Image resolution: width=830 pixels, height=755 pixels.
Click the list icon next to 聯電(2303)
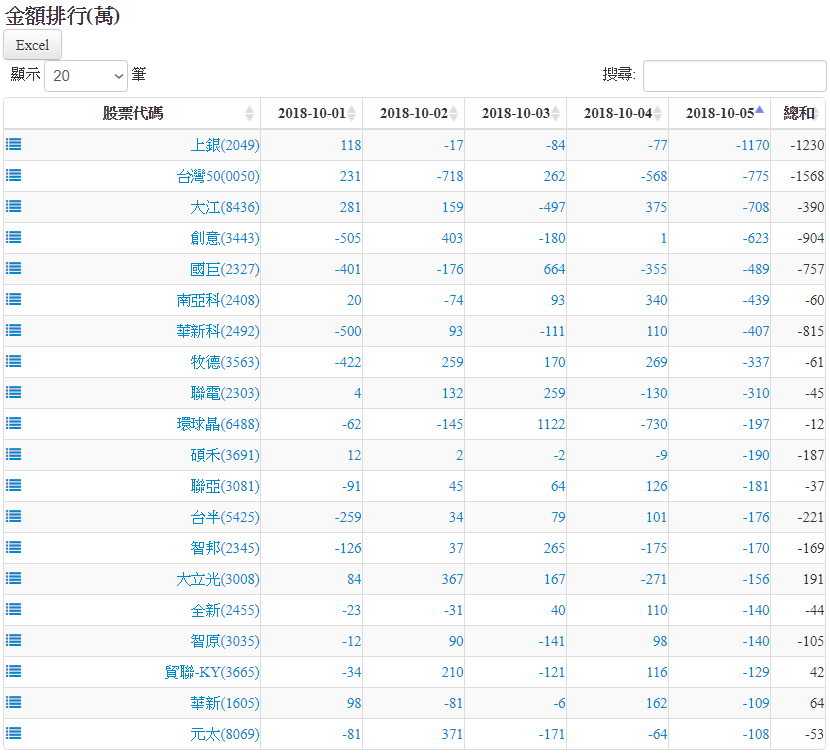[x=14, y=392]
